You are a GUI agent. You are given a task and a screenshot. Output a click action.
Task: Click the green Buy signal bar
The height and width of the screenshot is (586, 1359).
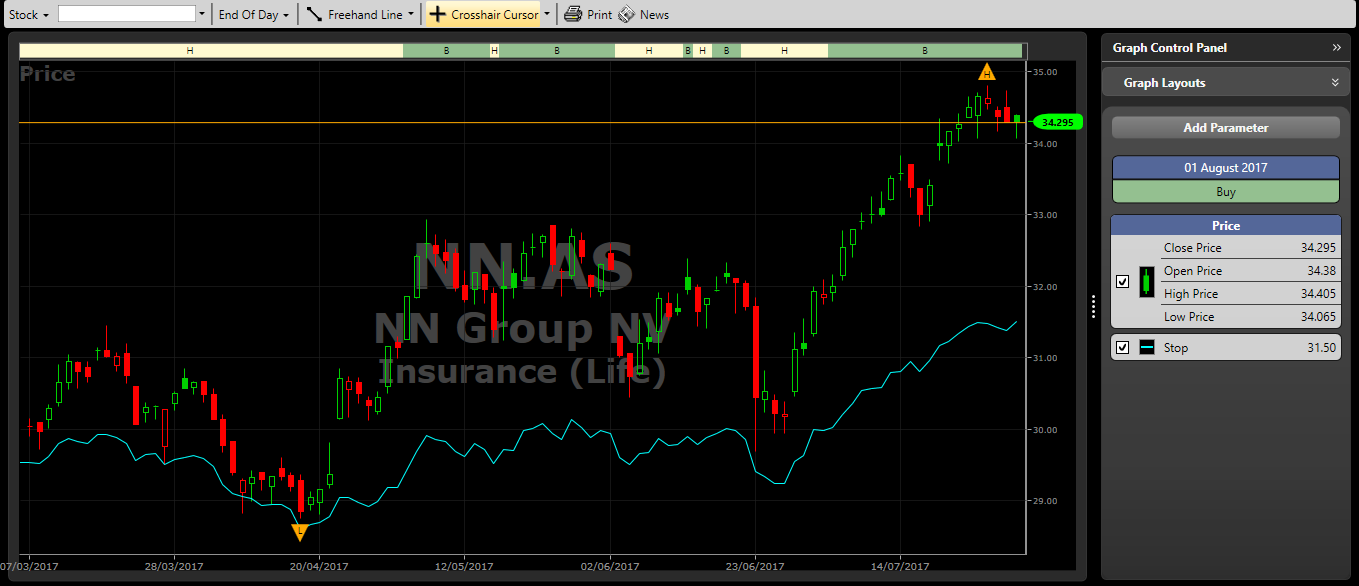click(1226, 191)
